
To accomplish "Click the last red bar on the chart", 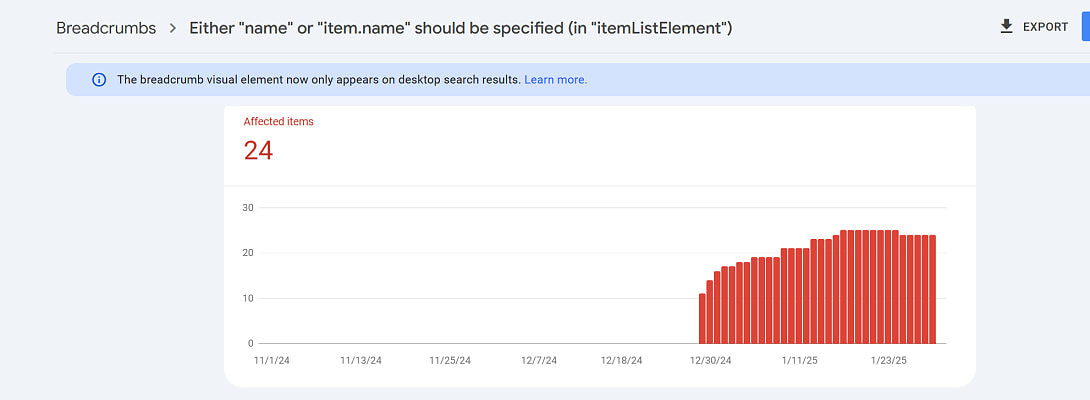I will click(x=932, y=290).
